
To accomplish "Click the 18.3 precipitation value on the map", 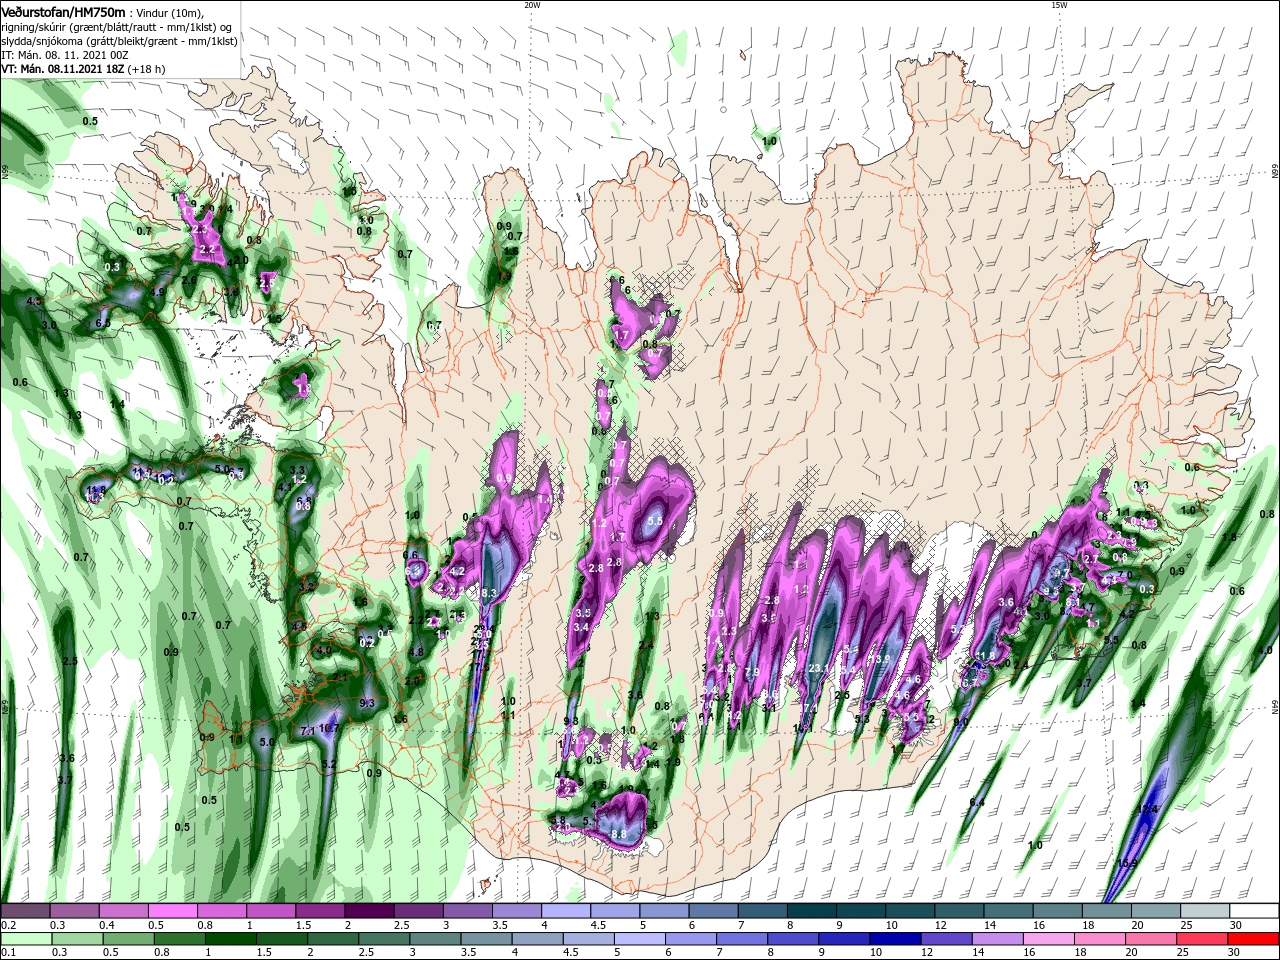I will coord(488,593).
